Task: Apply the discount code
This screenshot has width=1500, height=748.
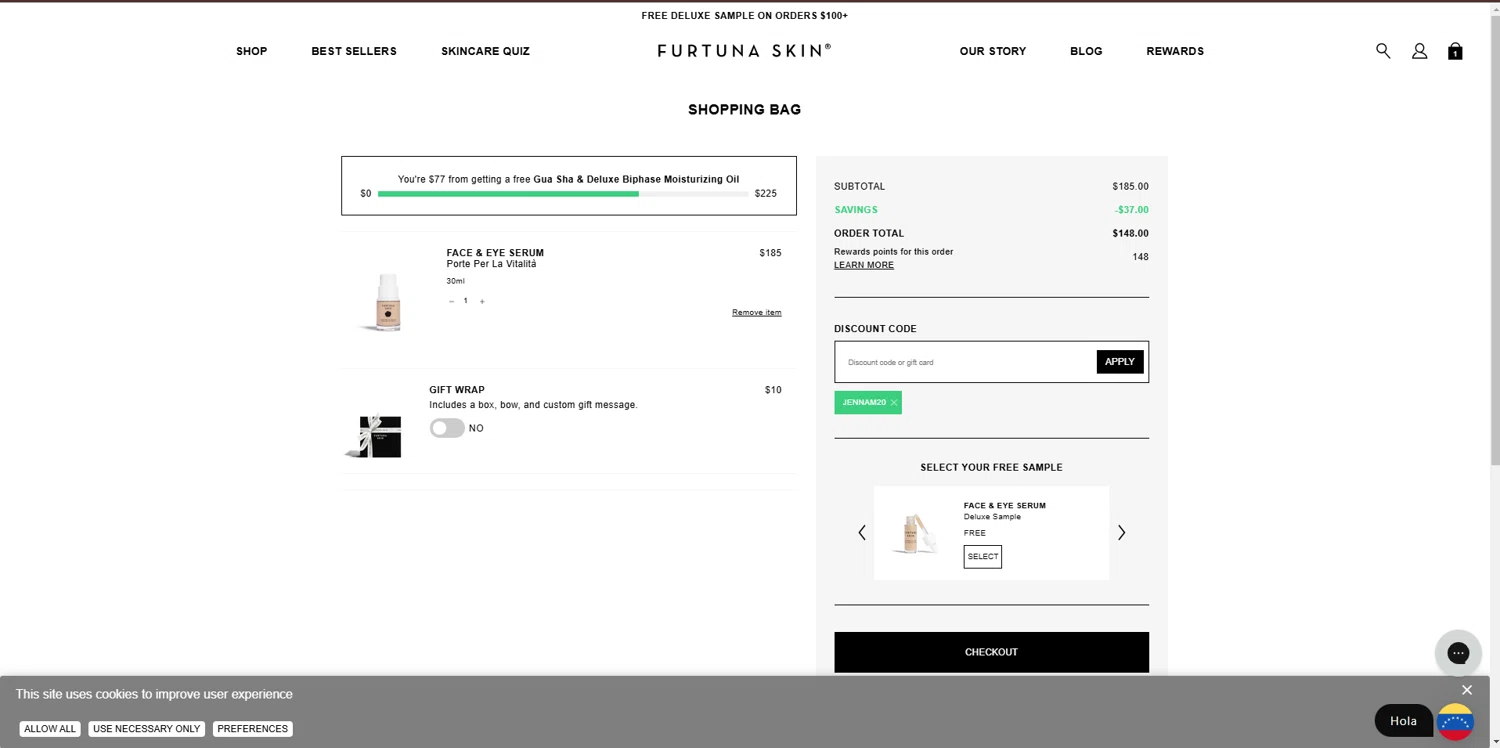Action: tap(1120, 362)
